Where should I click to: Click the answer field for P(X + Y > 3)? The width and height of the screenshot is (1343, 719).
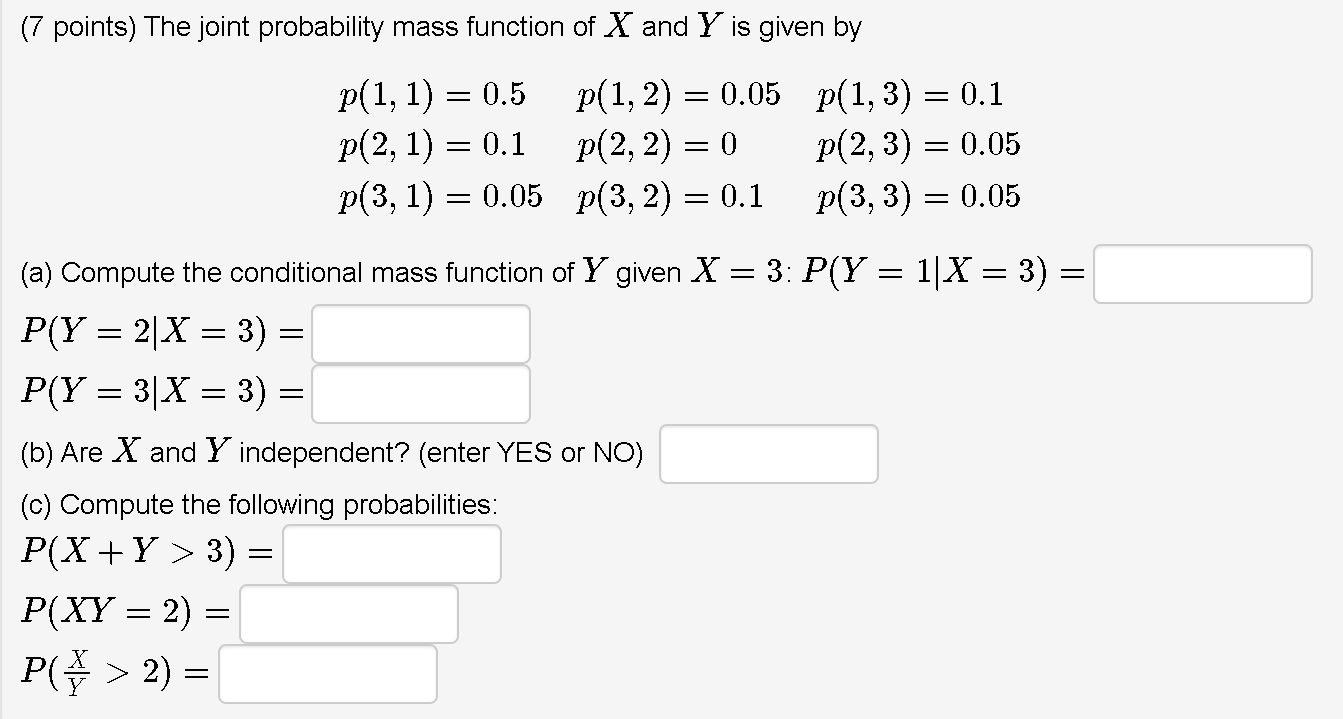pyautogui.click(x=392, y=553)
